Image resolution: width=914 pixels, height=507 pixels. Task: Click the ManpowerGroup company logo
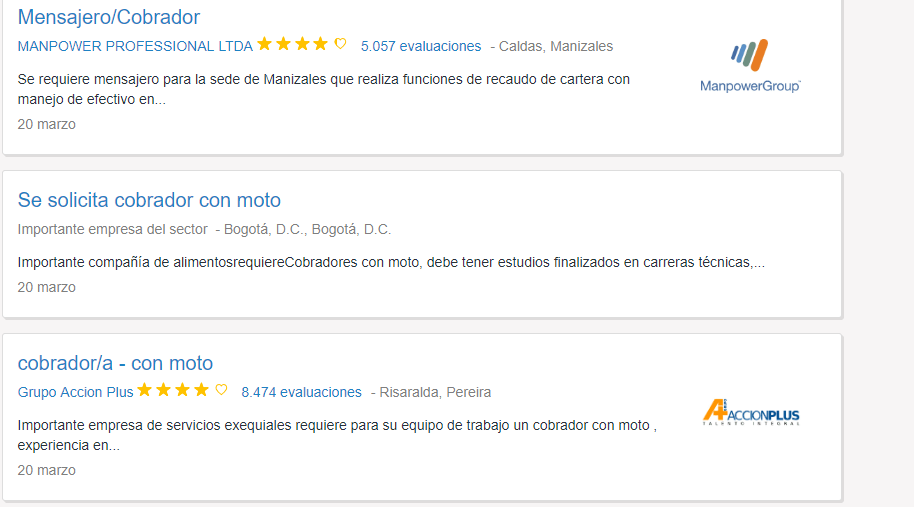coord(750,66)
